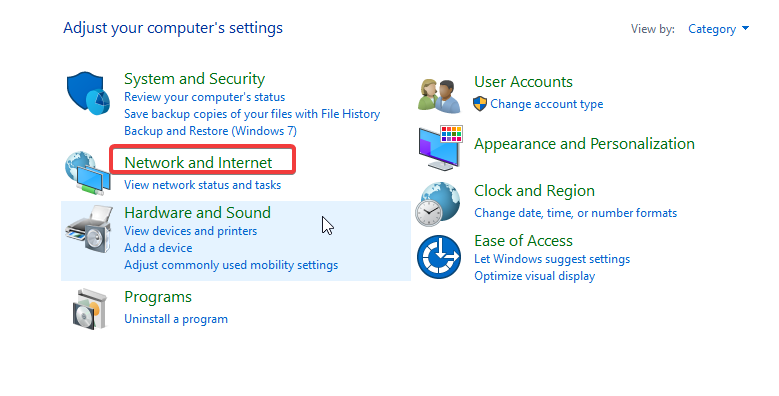
Task: Click the Network and Internet globe icon
Action: [x=87, y=173]
